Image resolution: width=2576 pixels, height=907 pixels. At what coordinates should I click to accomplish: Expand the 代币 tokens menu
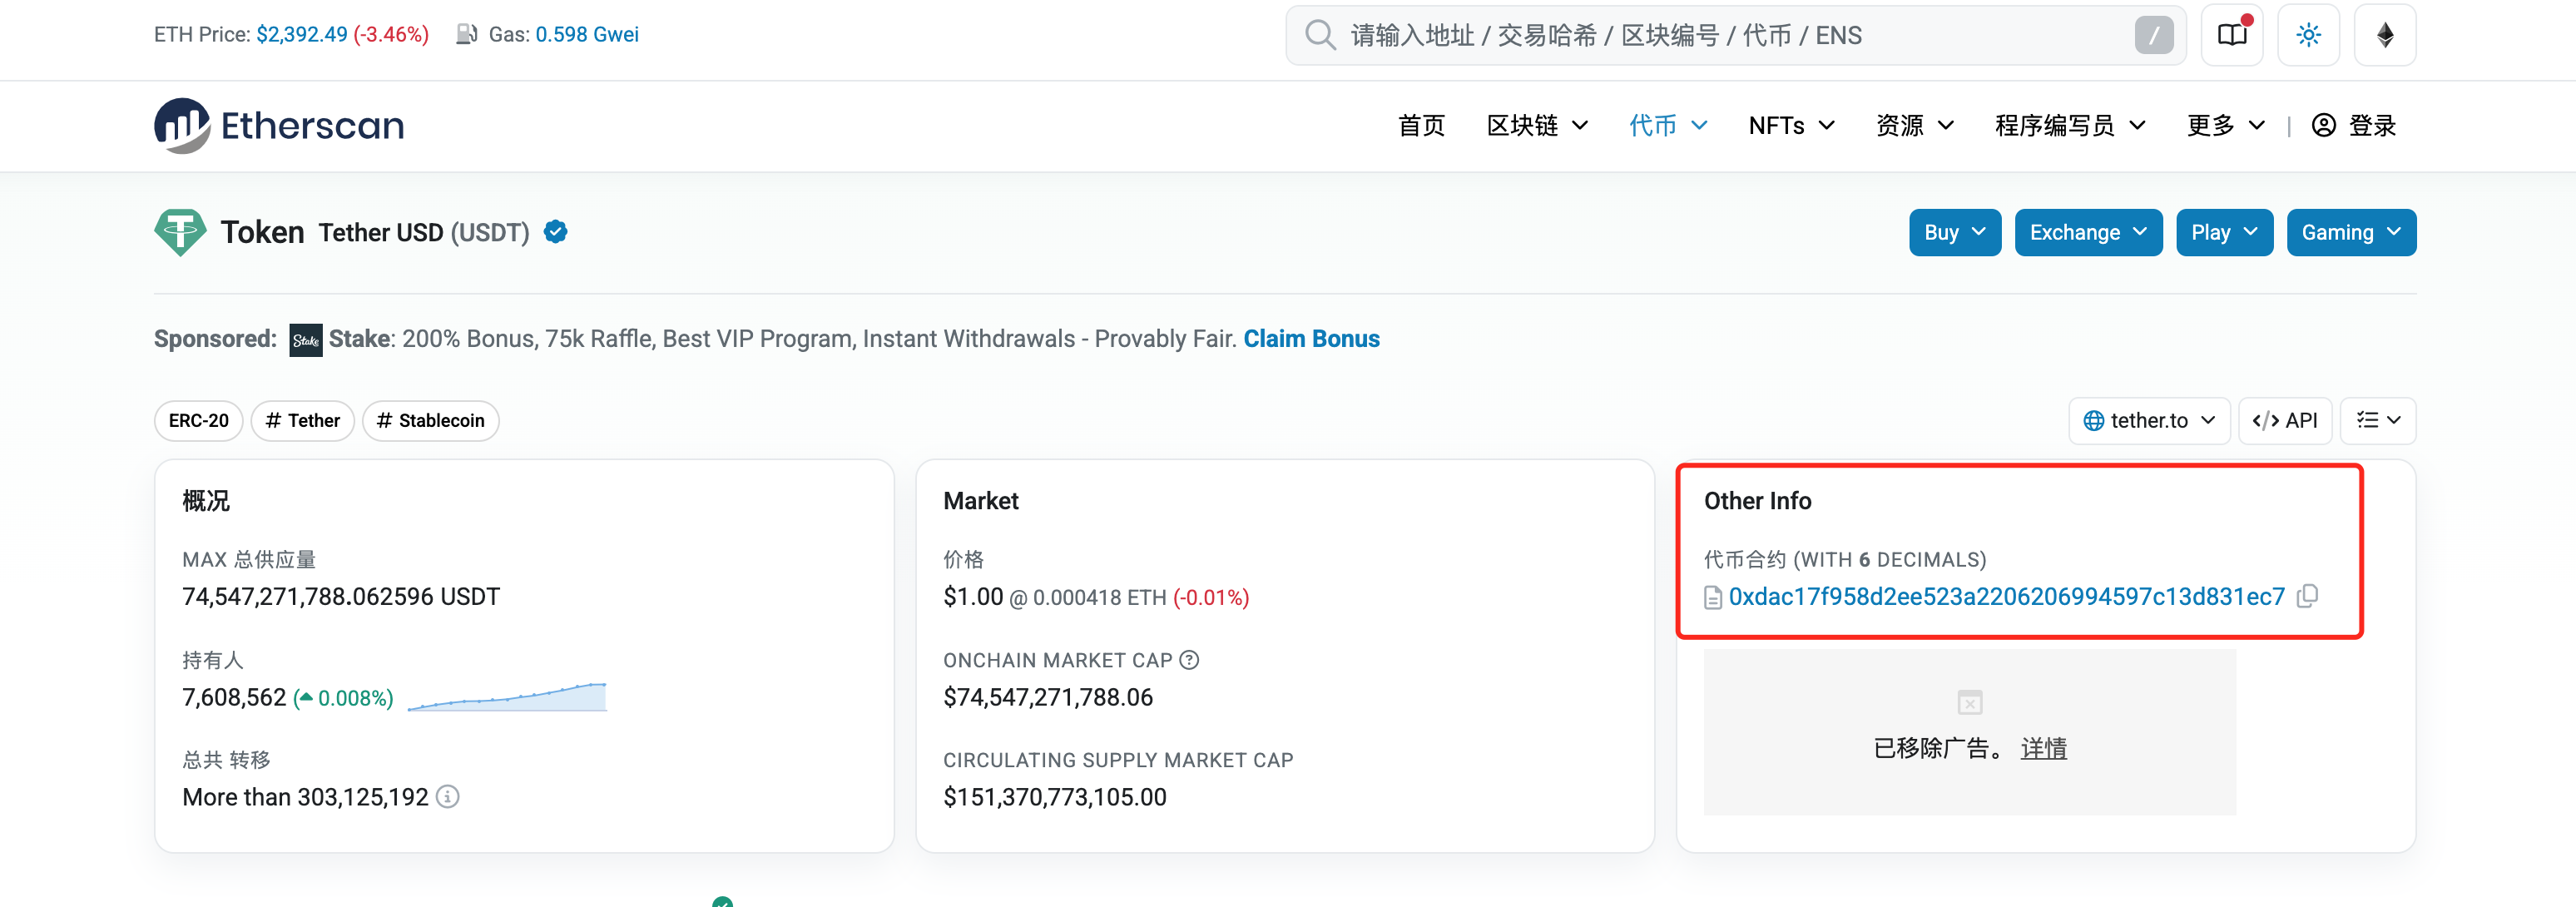point(1668,126)
